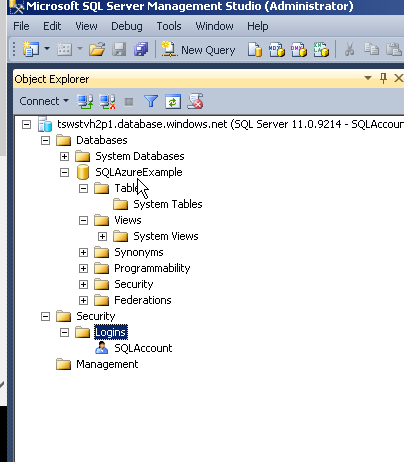Open the Tools menu
Image resolution: width=404 pixels, height=462 pixels.
[169, 26]
